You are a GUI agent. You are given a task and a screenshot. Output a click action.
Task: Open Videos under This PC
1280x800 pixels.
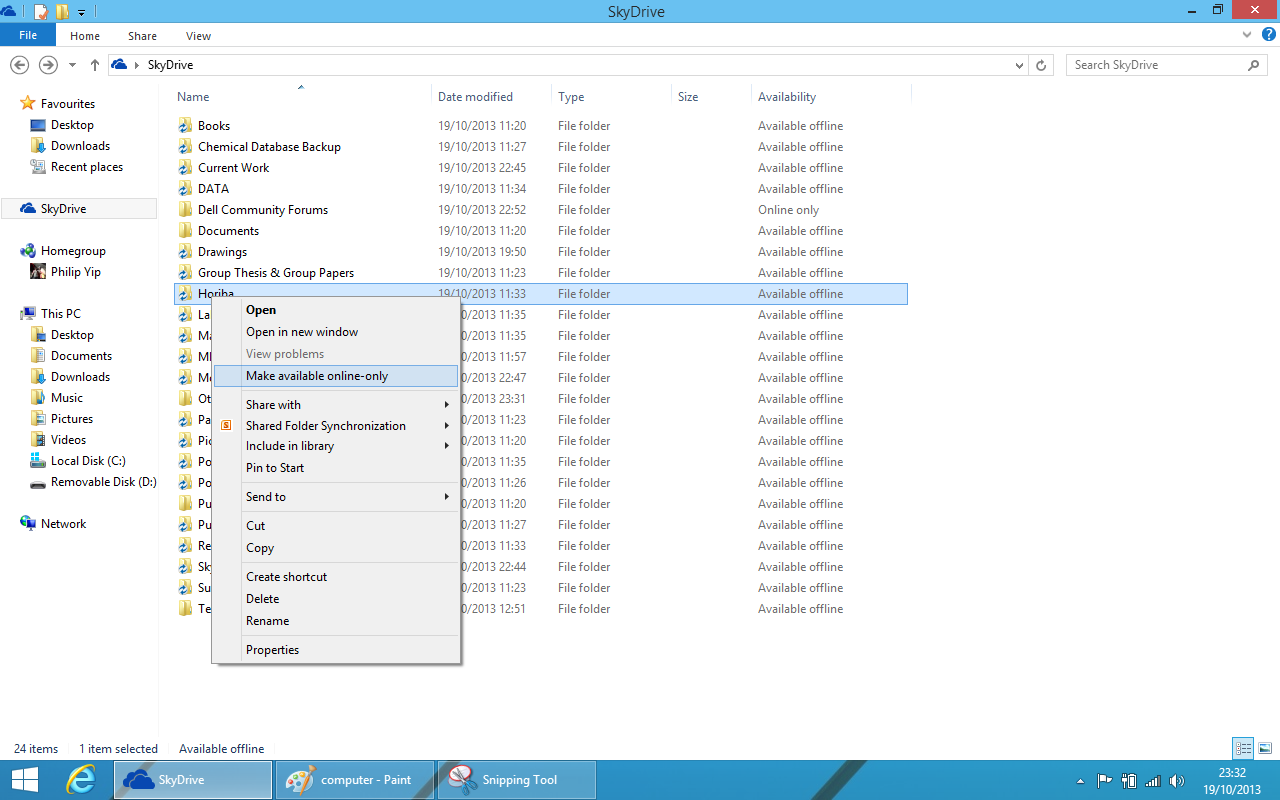68,440
